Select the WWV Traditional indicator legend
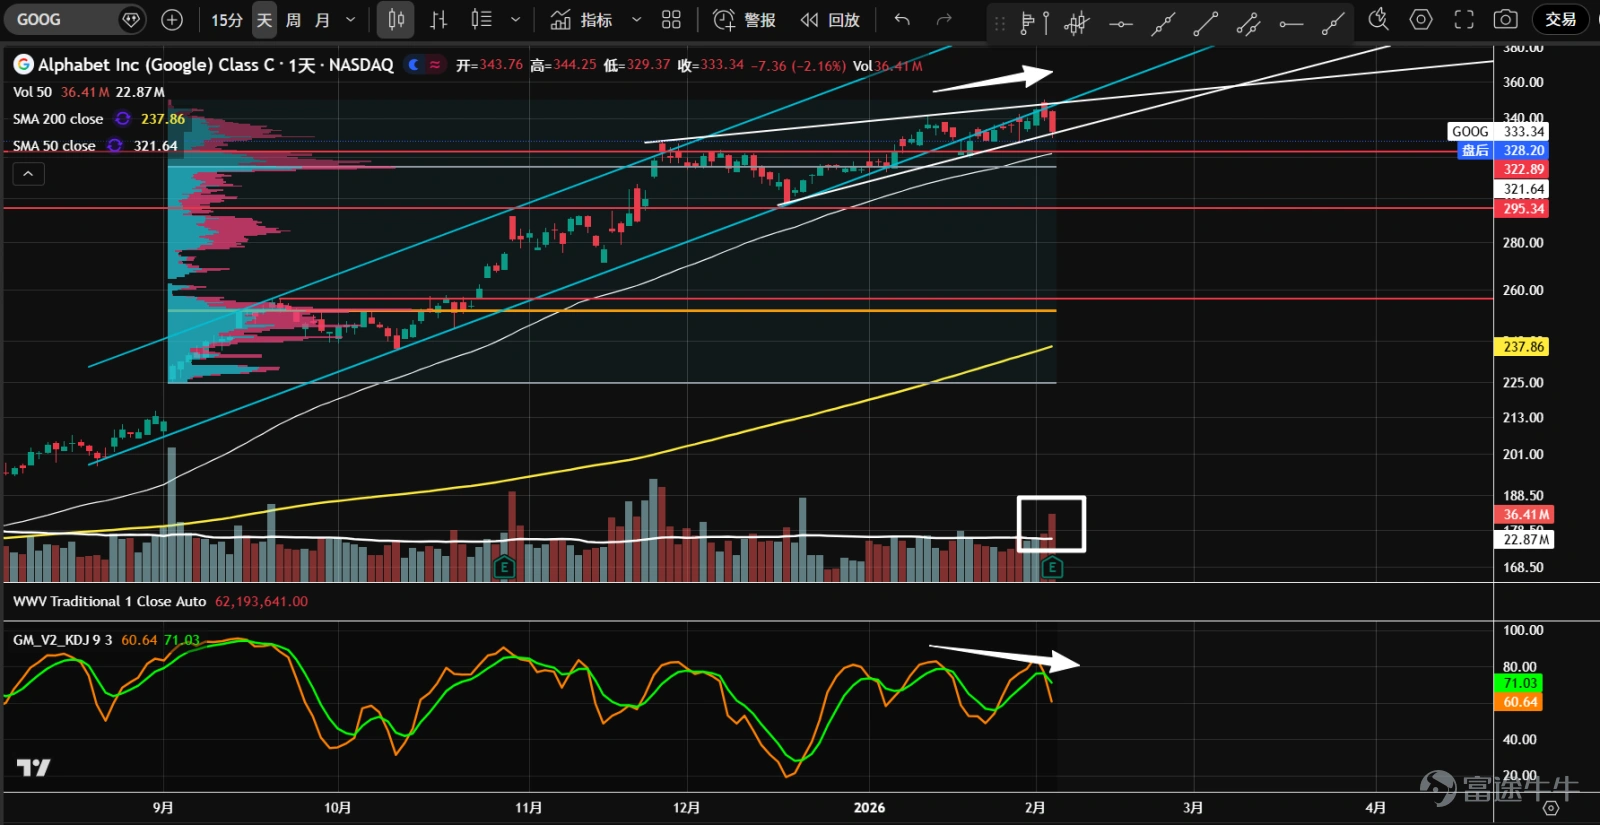Image resolution: width=1600 pixels, height=825 pixels. tap(110, 601)
